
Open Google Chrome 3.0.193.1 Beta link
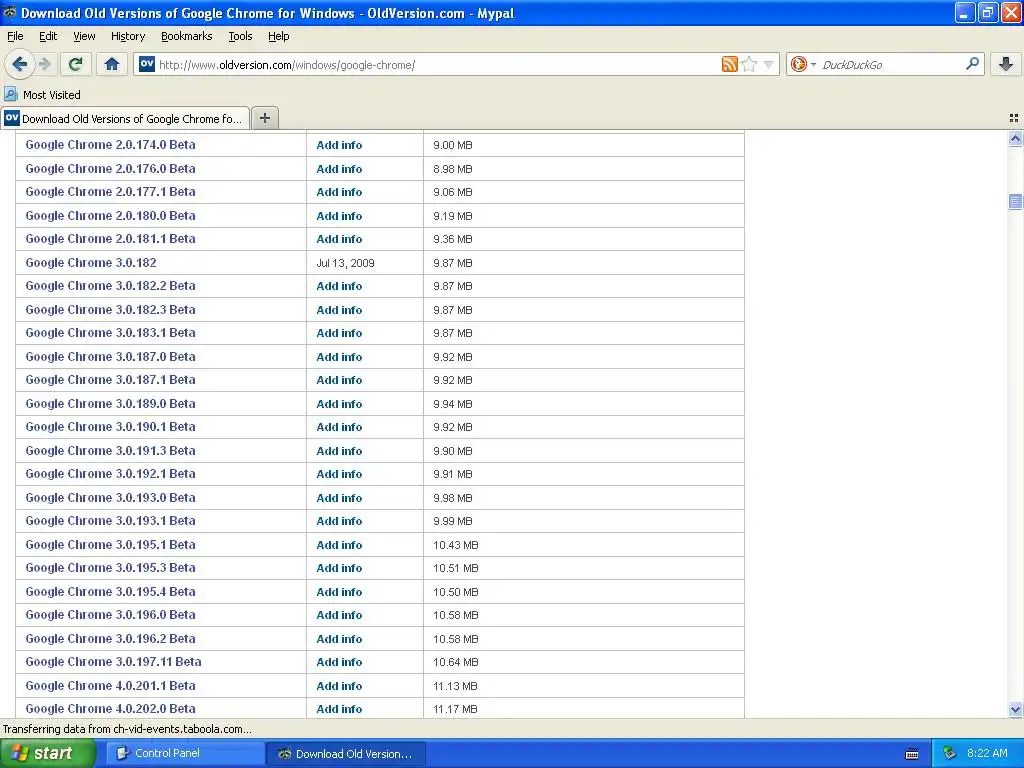(110, 521)
